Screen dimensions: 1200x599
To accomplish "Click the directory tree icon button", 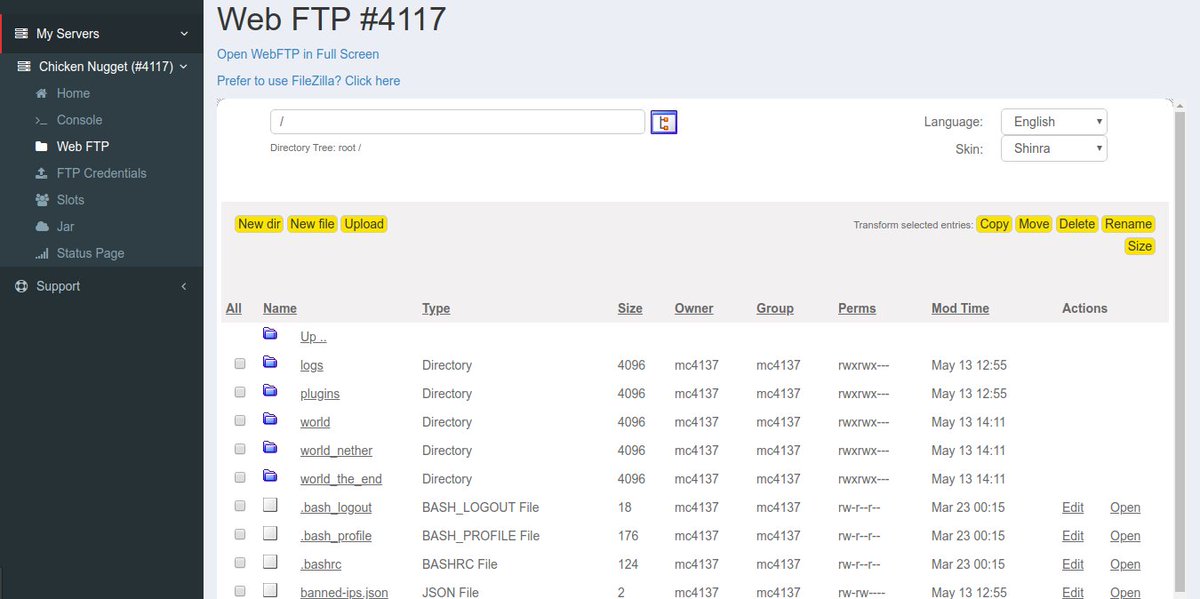I will (x=664, y=122).
